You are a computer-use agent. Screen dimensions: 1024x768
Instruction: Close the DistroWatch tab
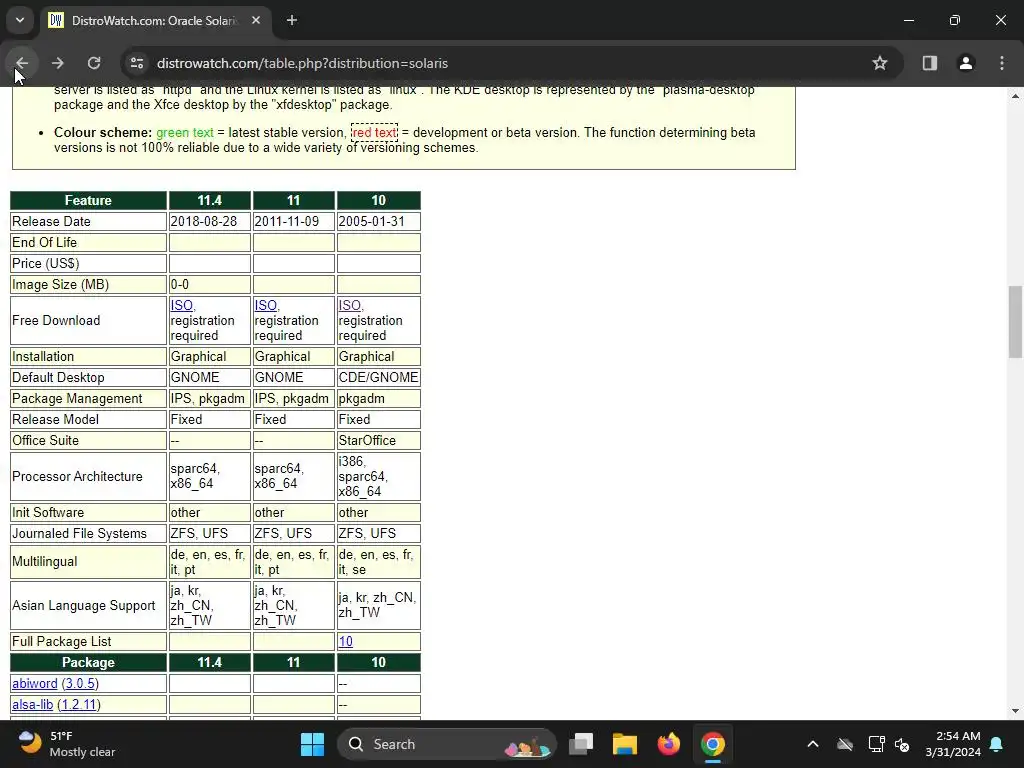[256, 20]
